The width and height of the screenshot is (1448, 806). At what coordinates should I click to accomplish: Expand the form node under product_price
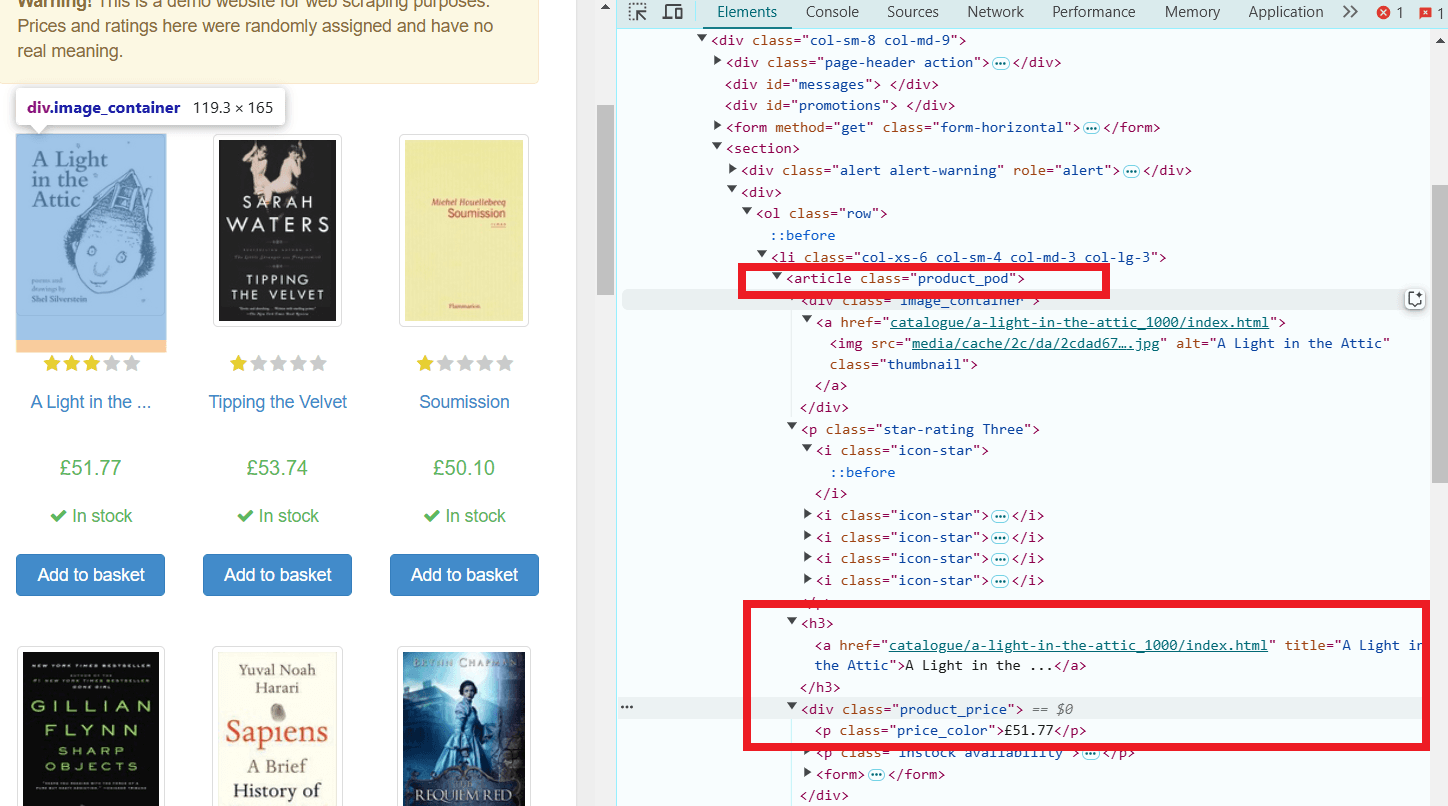pos(807,773)
